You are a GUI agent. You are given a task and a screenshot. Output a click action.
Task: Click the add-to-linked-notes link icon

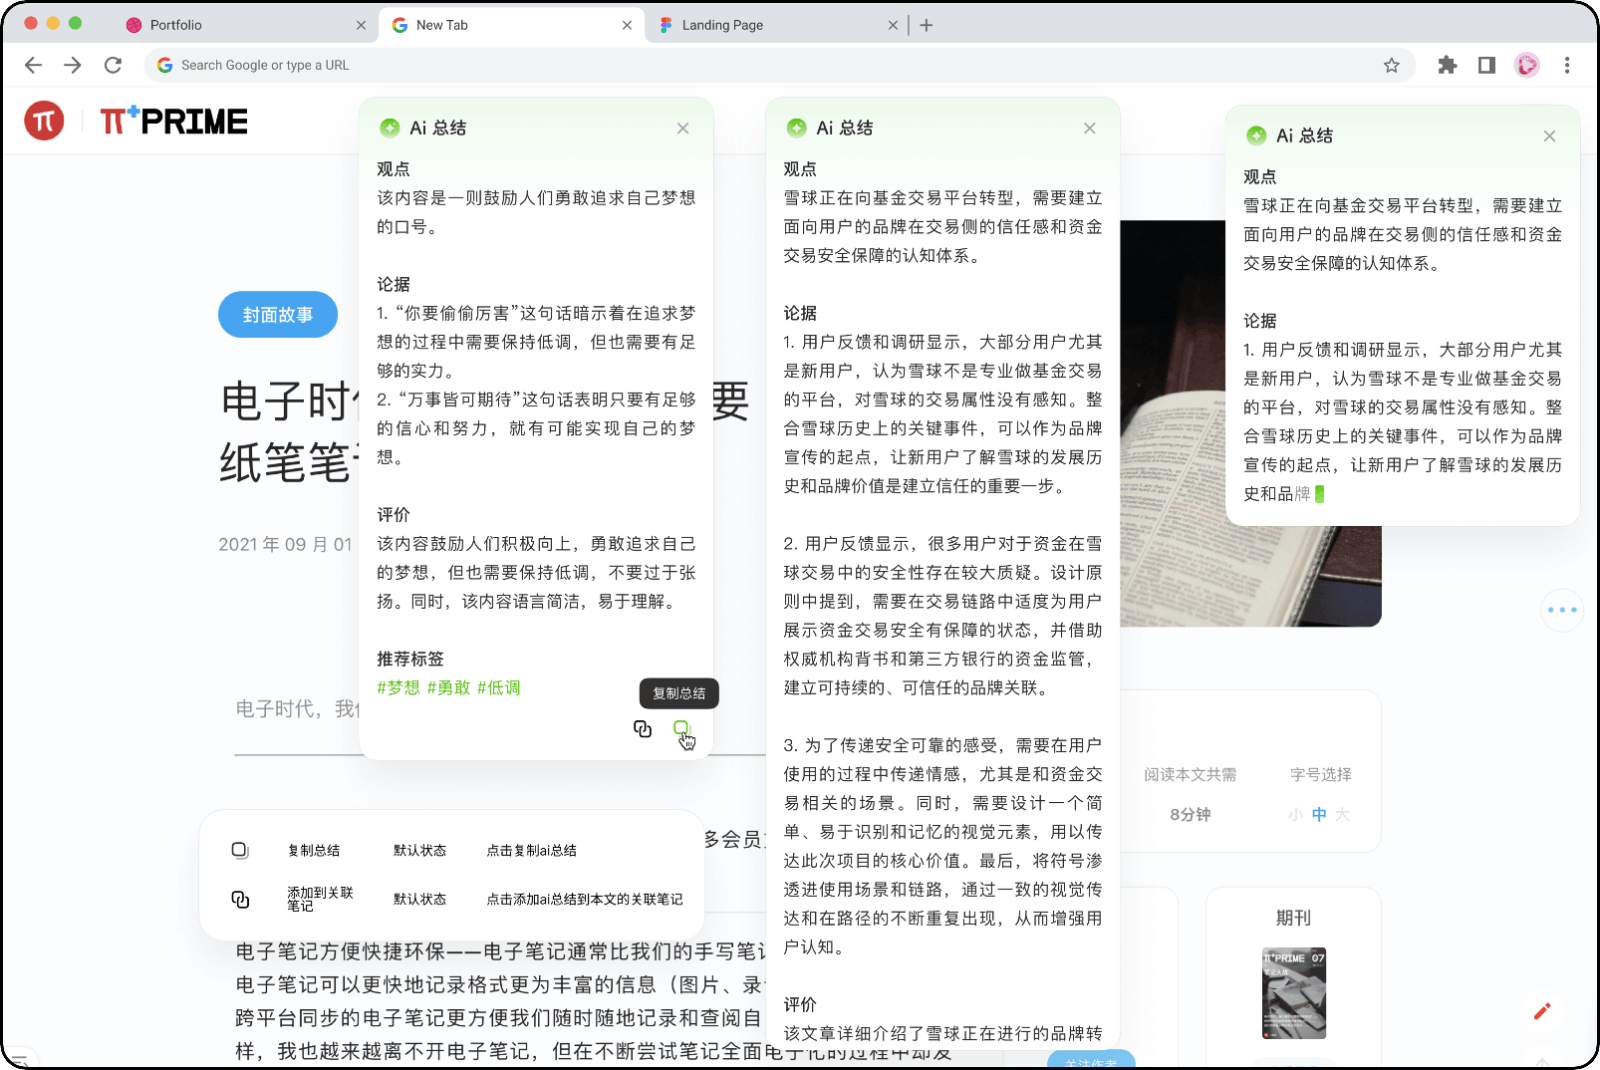pos(641,729)
